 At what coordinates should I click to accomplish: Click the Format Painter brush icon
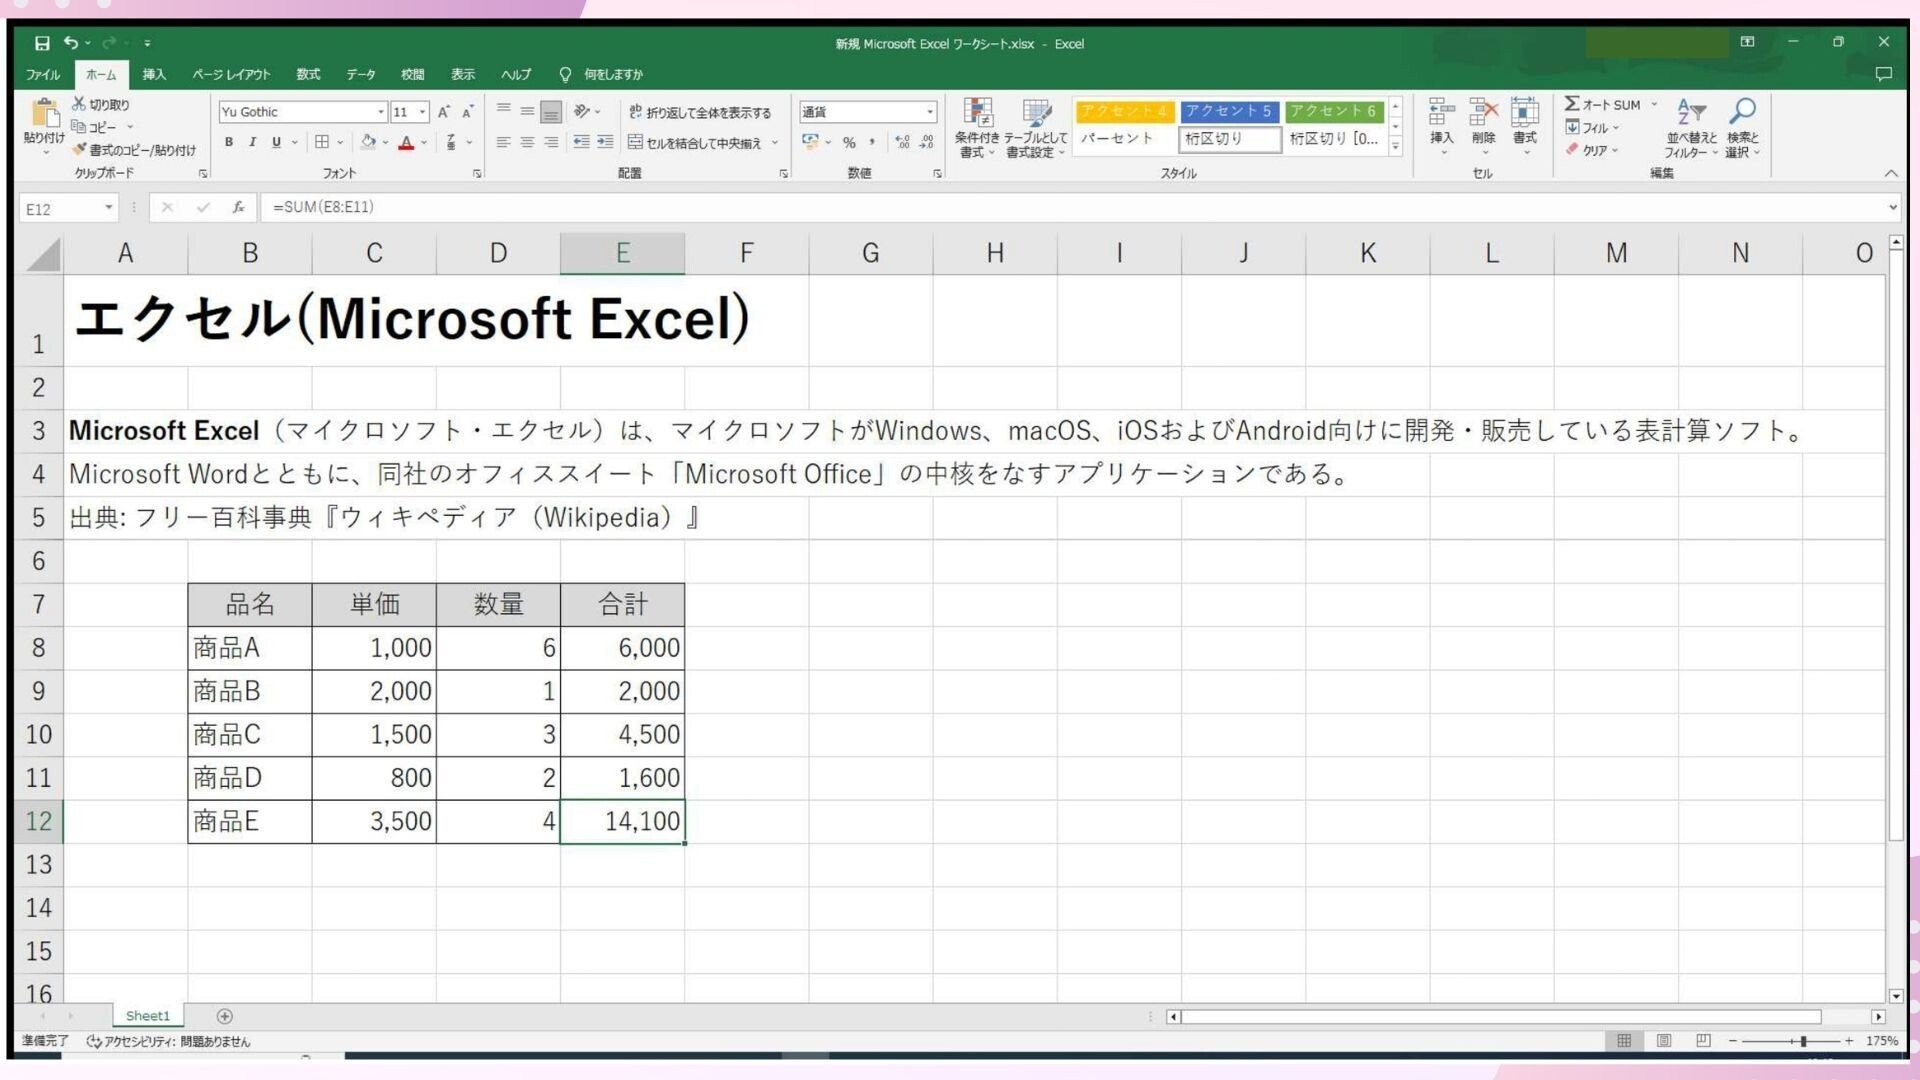tap(79, 149)
